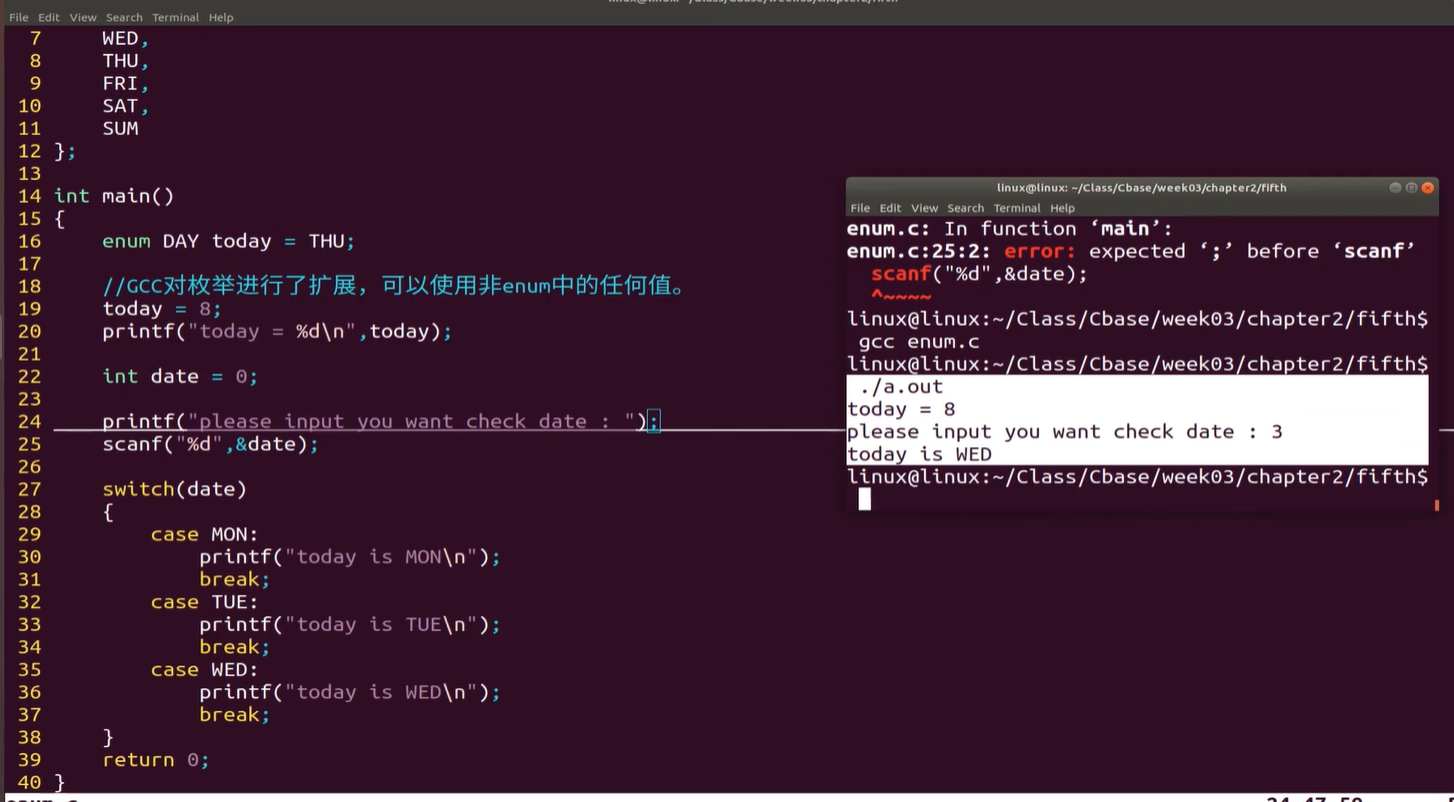Maximize the small terminal window
Viewport: 1454px width, 802px height.
click(x=1411, y=188)
